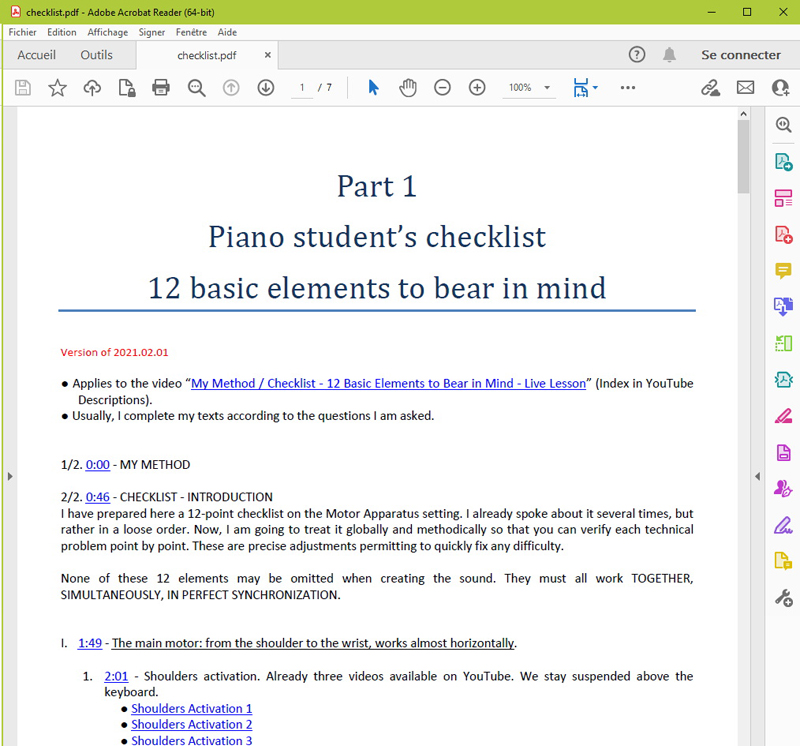This screenshot has width=800, height=746.
Task: Print the document using printer icon
Action: pos(161,88)
